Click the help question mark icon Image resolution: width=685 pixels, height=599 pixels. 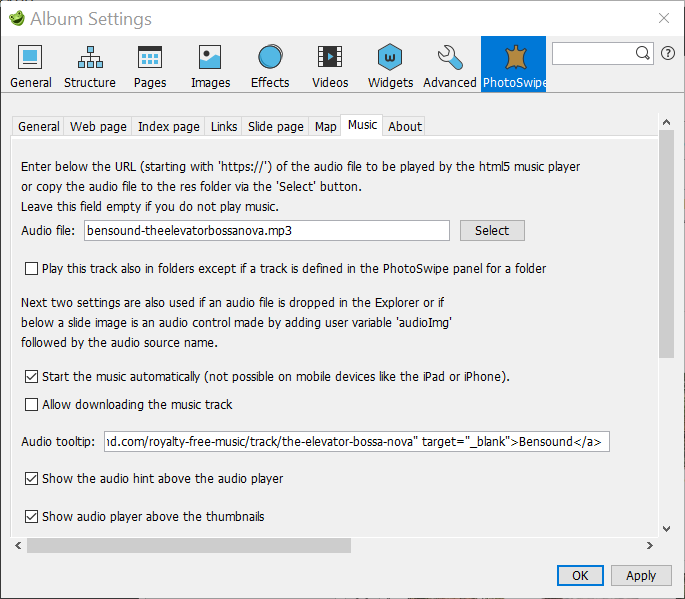[668, 53]
